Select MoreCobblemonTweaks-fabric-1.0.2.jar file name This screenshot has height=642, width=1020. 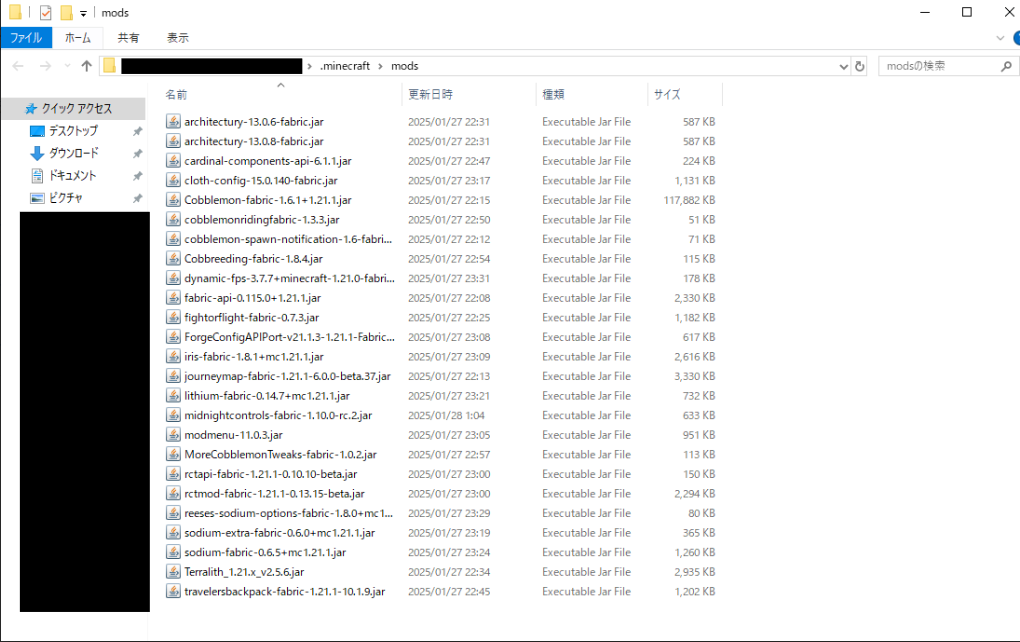pyautogui.click(x=280, y=454)
